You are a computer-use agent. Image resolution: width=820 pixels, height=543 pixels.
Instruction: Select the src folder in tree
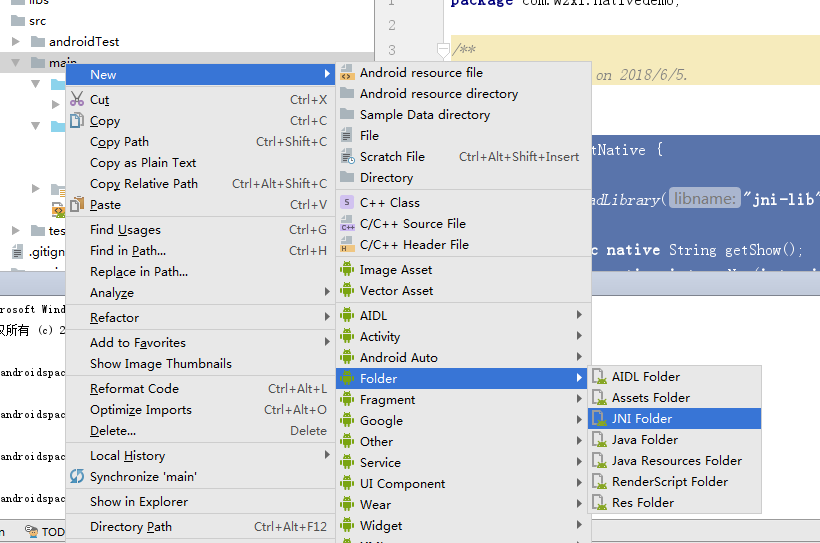(x=29, y=21)
